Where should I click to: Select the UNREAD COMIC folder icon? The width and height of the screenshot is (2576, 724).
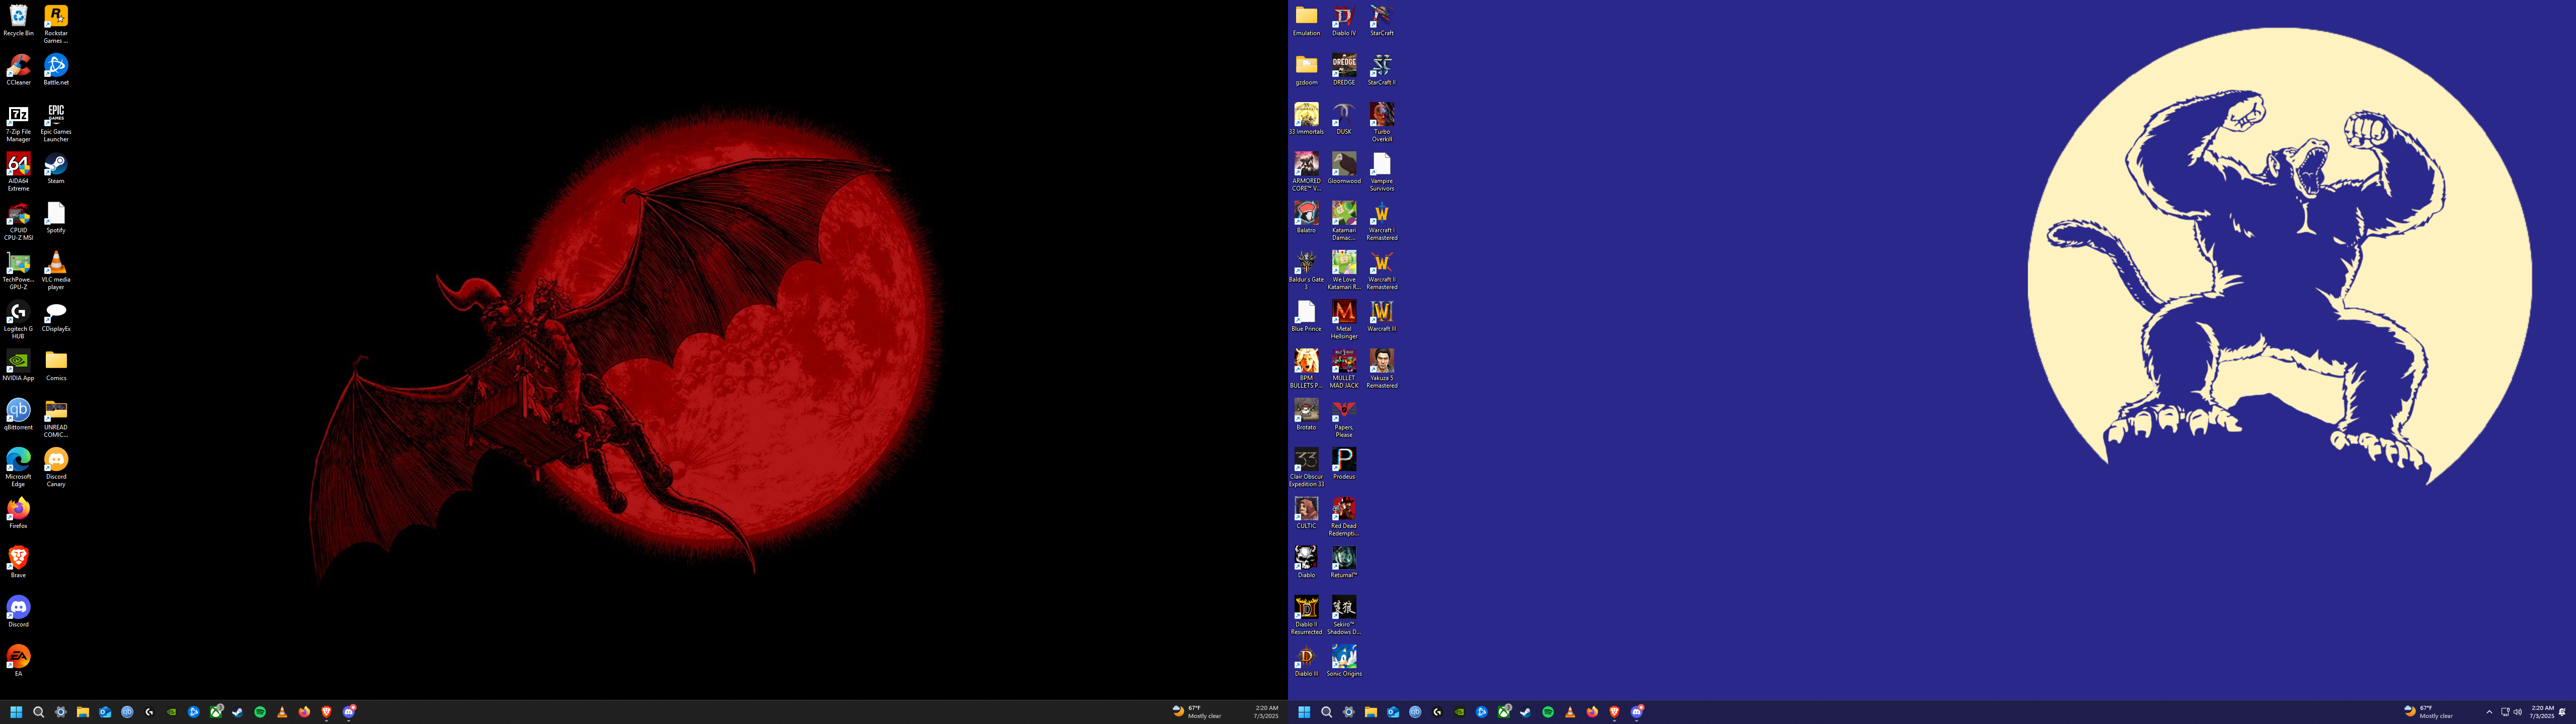click(x=56, y=418)
